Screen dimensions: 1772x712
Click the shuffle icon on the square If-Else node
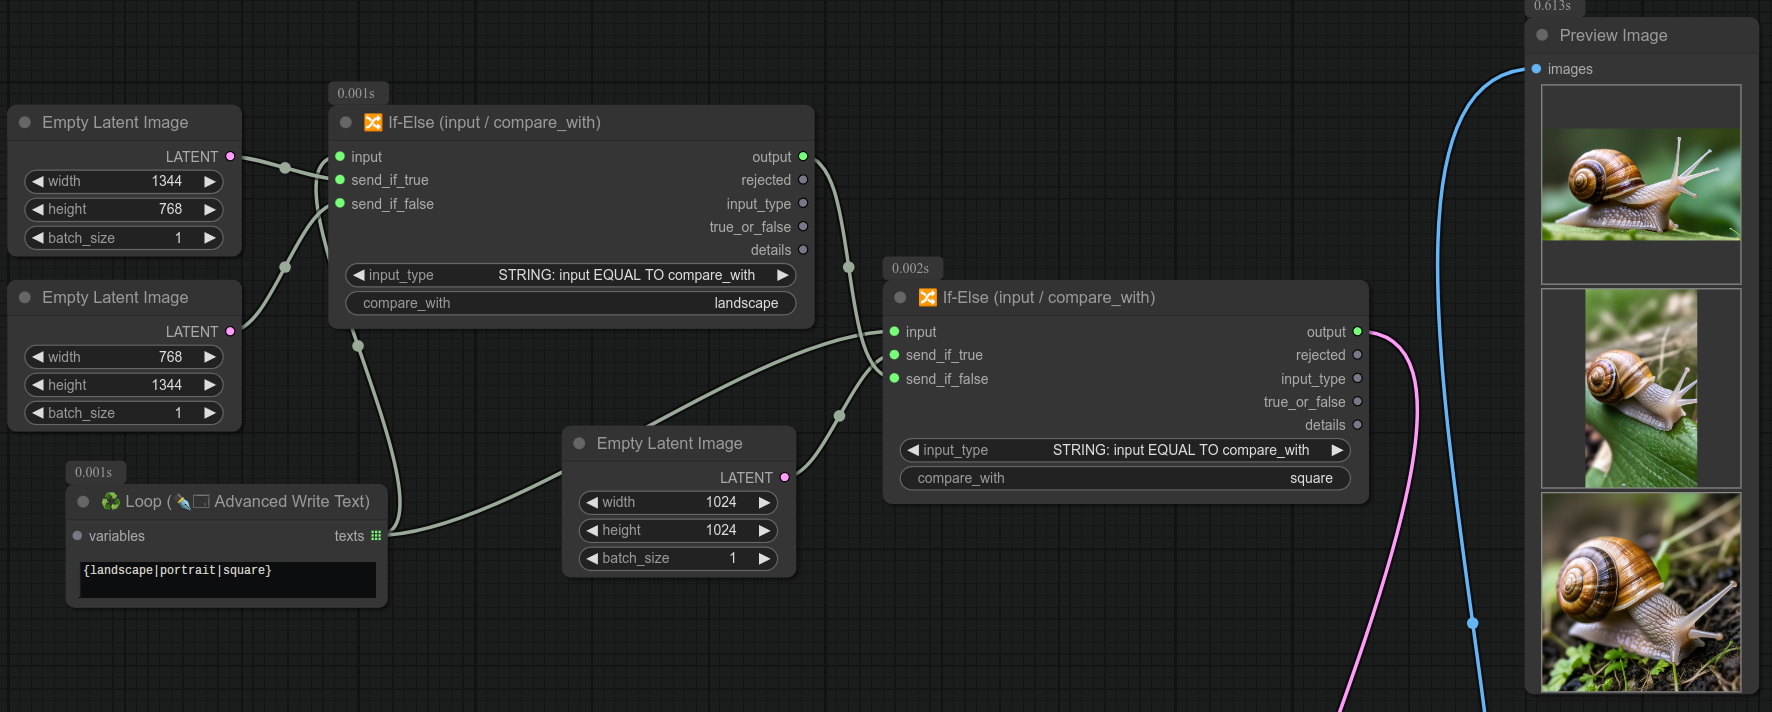coord(927,297)
